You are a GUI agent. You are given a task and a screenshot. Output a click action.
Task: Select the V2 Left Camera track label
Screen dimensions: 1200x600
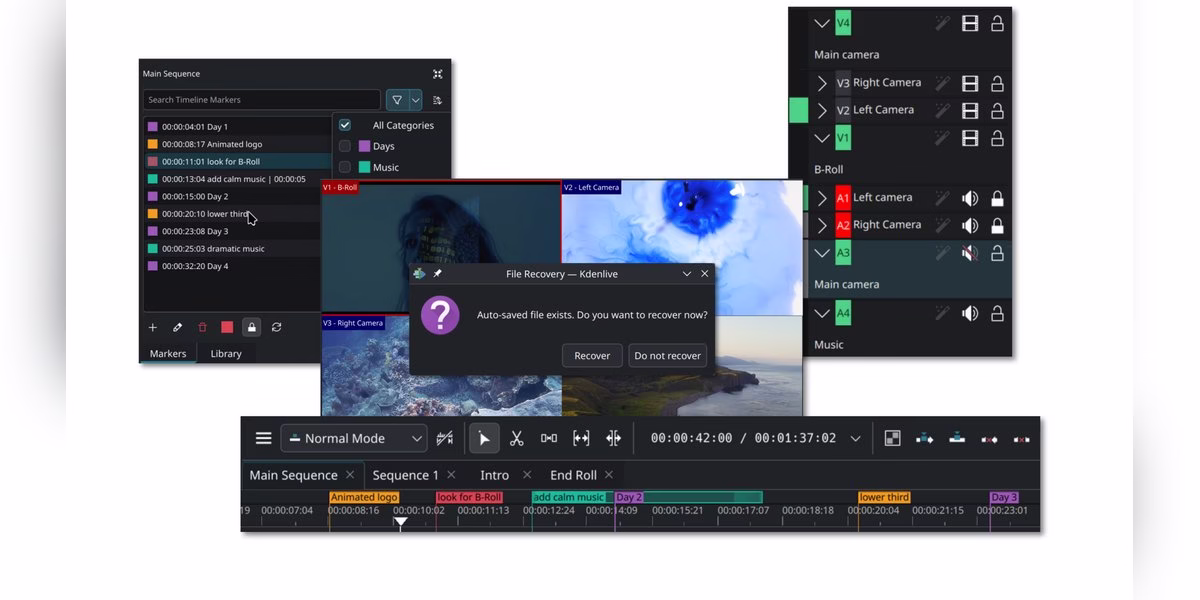tap(883, 110)
